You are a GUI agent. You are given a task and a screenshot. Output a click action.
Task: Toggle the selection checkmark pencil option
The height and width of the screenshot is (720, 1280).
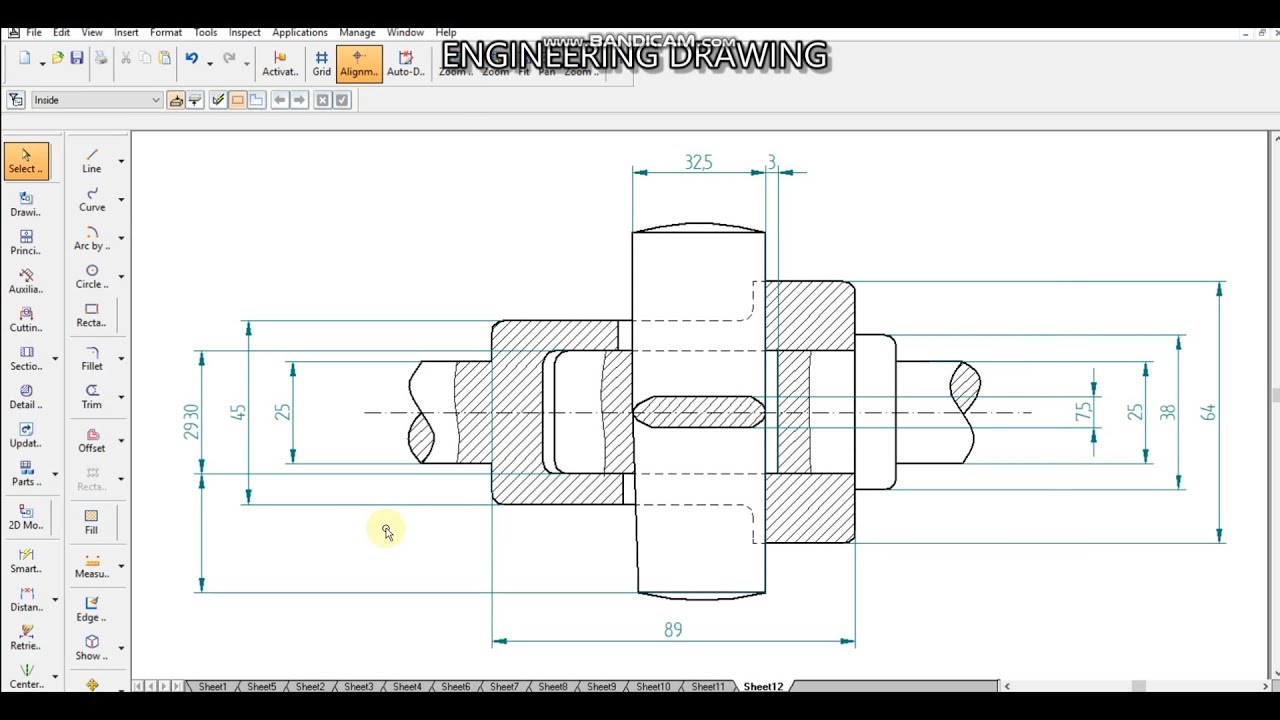click(218, 100)
